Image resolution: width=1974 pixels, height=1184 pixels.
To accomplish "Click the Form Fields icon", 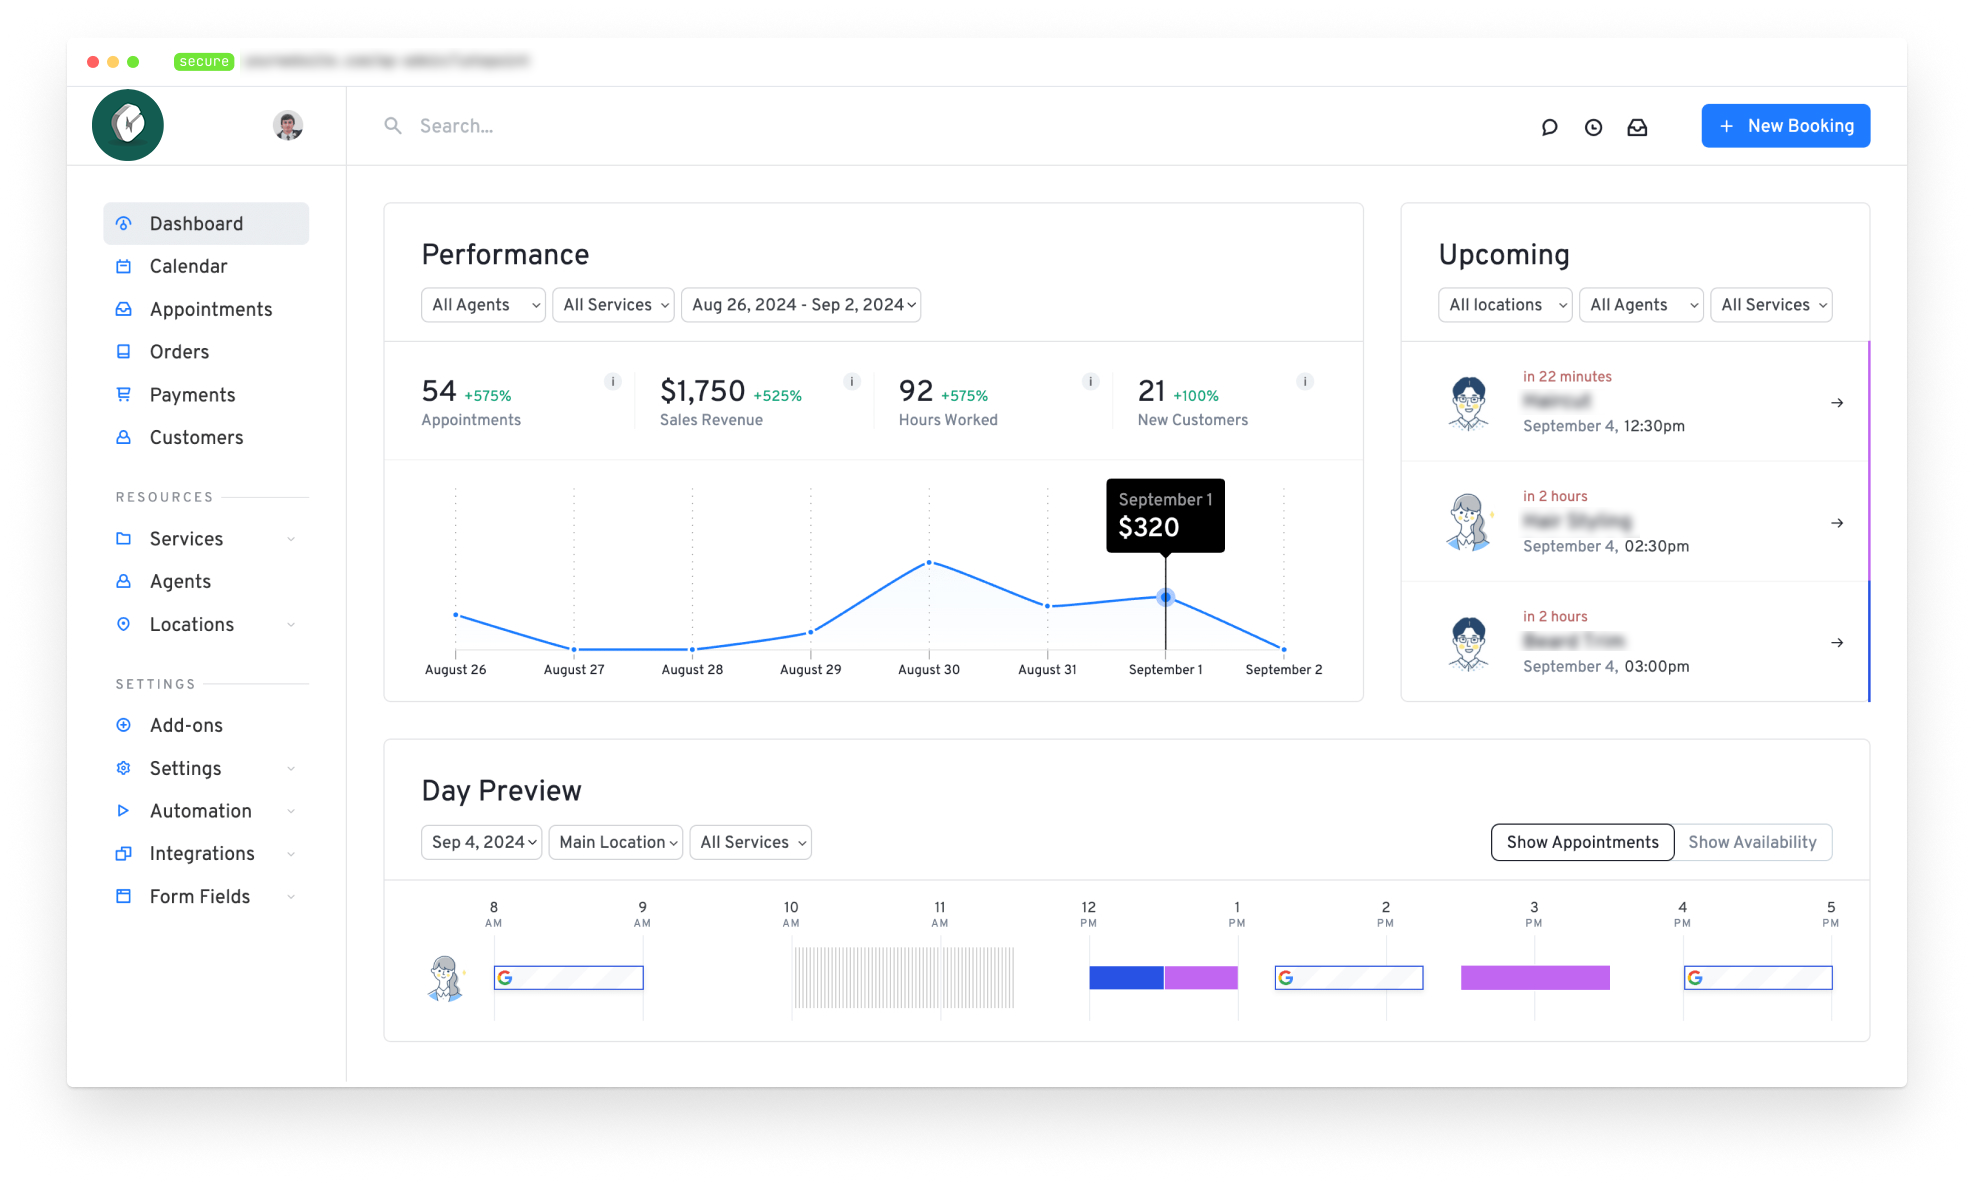I will [124, 896].
